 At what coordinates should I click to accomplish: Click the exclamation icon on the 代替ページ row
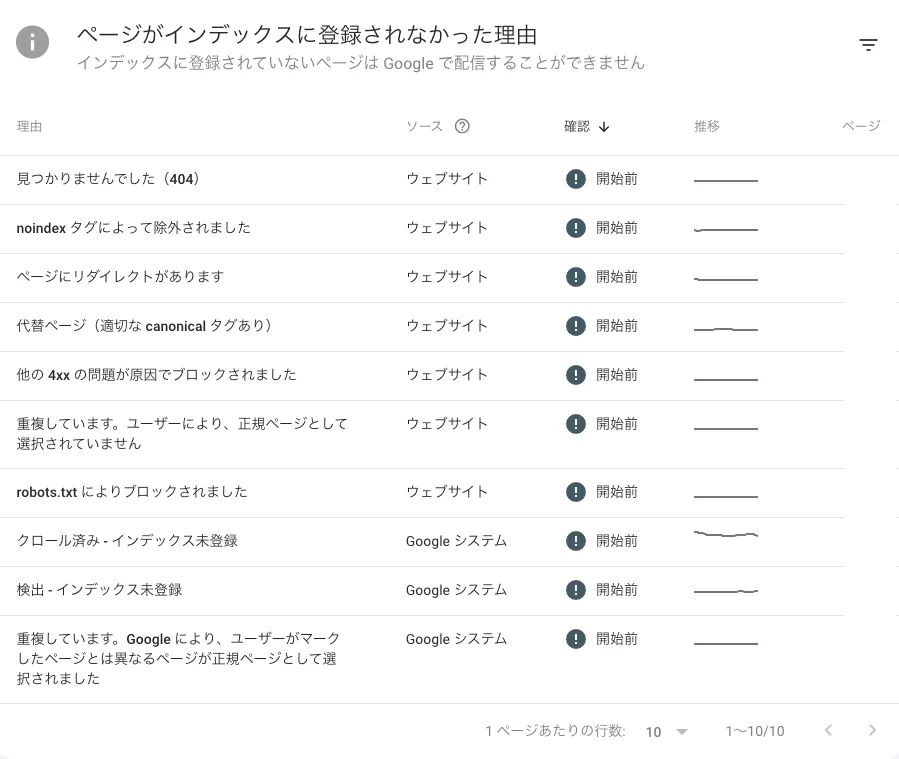coord(576,326)
